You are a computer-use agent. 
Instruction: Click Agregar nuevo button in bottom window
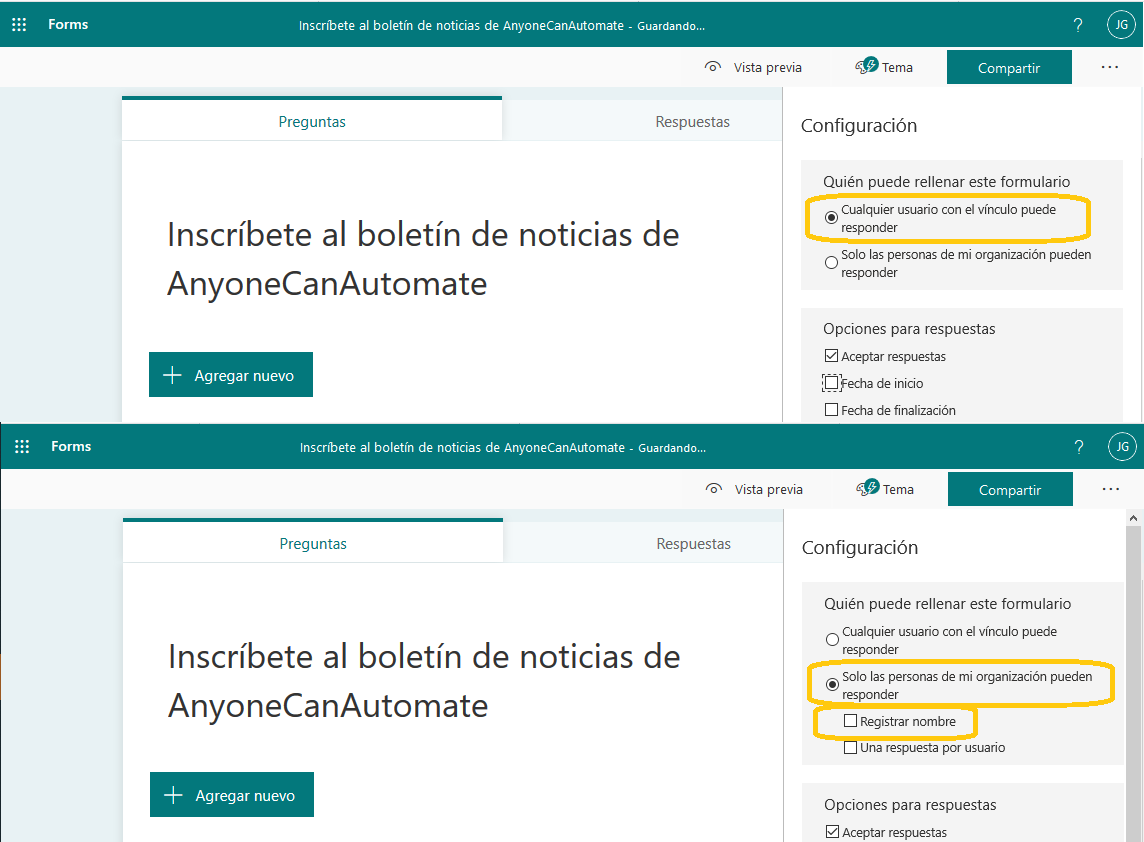(x=231, y=795)
